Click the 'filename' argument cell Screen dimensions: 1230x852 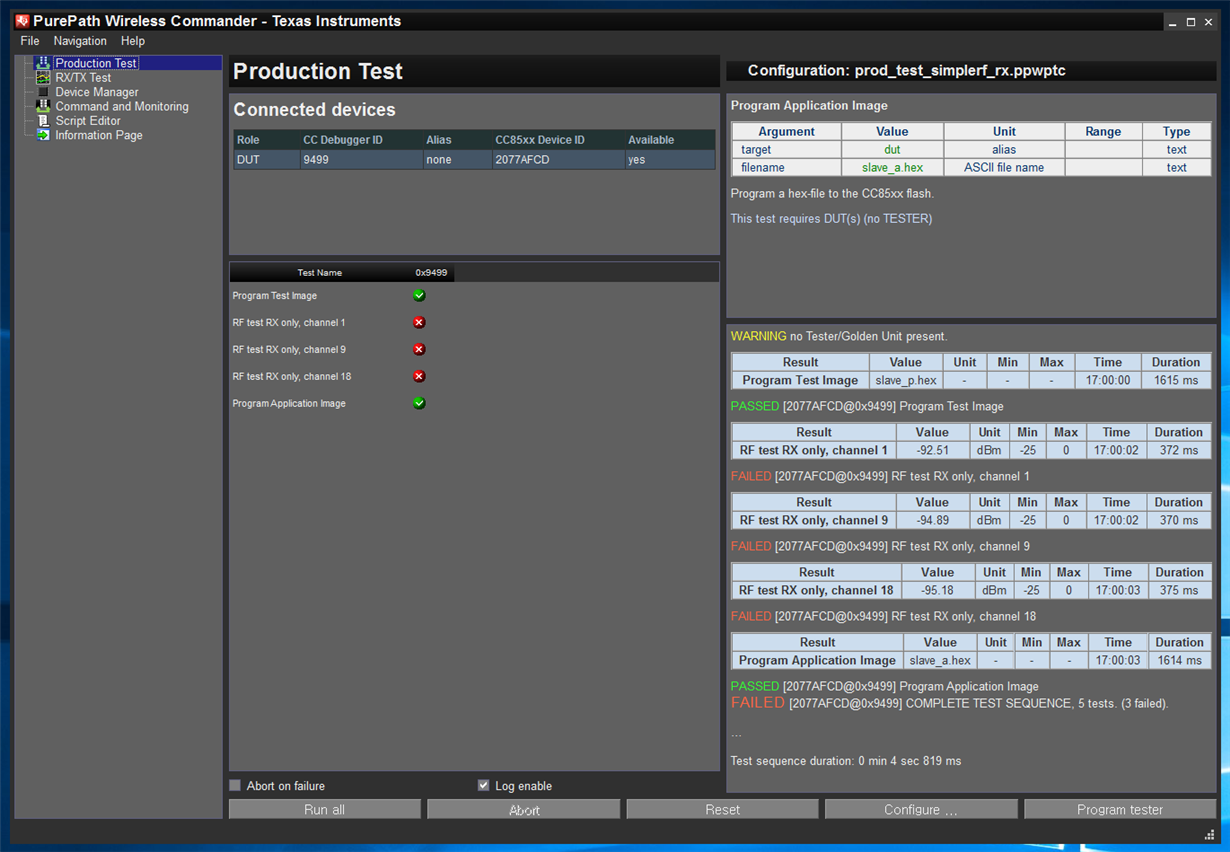click(786, 167)
